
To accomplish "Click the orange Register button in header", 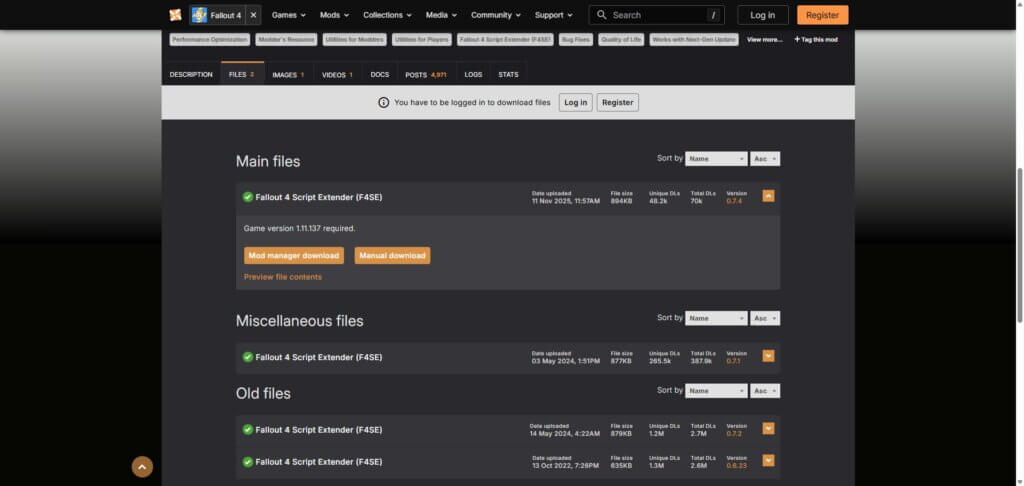I will [x=822, y=15].
